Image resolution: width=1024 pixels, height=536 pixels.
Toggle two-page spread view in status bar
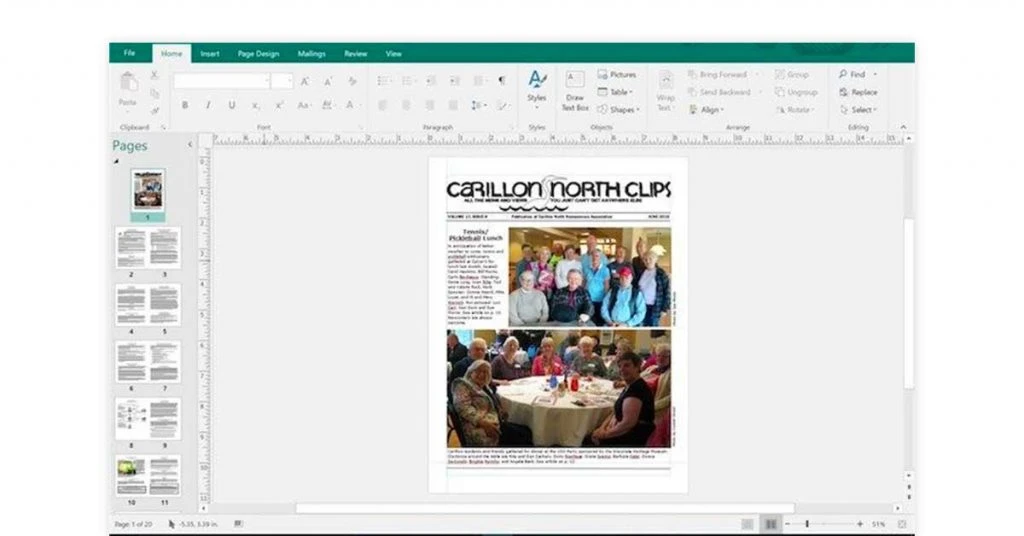(771, 524)
